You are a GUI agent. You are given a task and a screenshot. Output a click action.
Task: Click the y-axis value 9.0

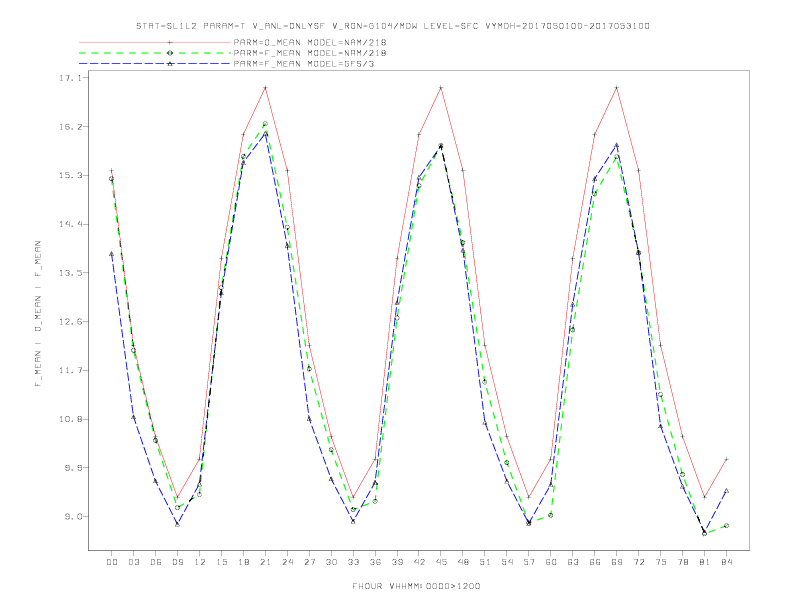[x=72, y=517]
